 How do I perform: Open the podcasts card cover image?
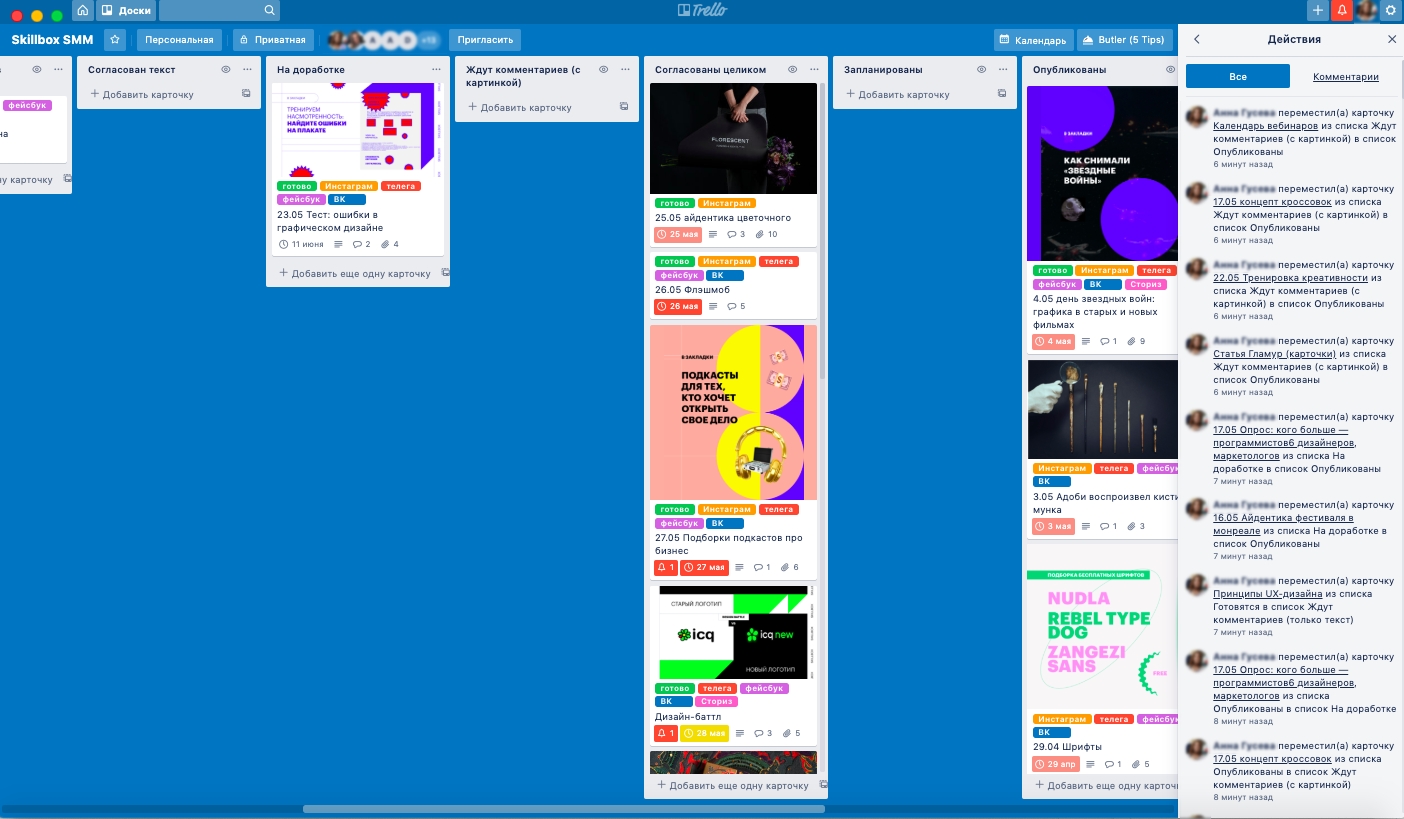point(734,412)
